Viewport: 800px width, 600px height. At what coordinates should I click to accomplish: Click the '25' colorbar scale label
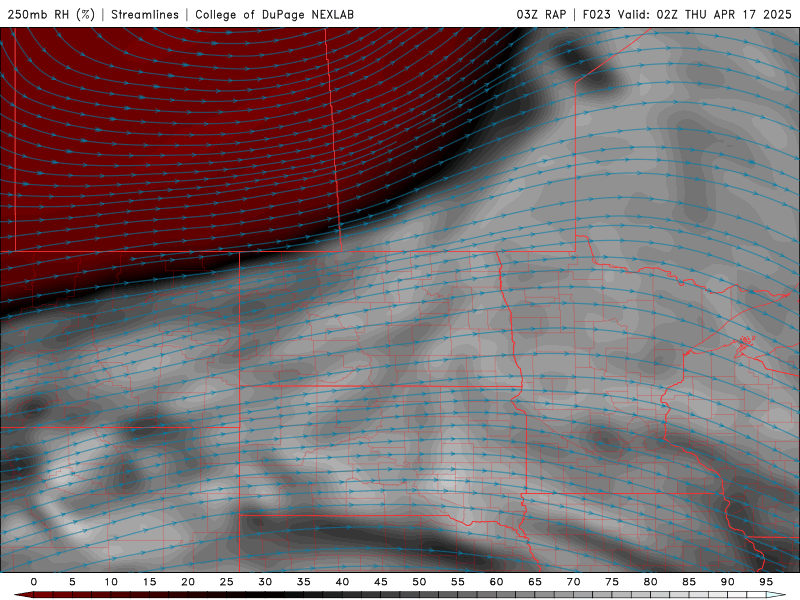pos(226,582)
